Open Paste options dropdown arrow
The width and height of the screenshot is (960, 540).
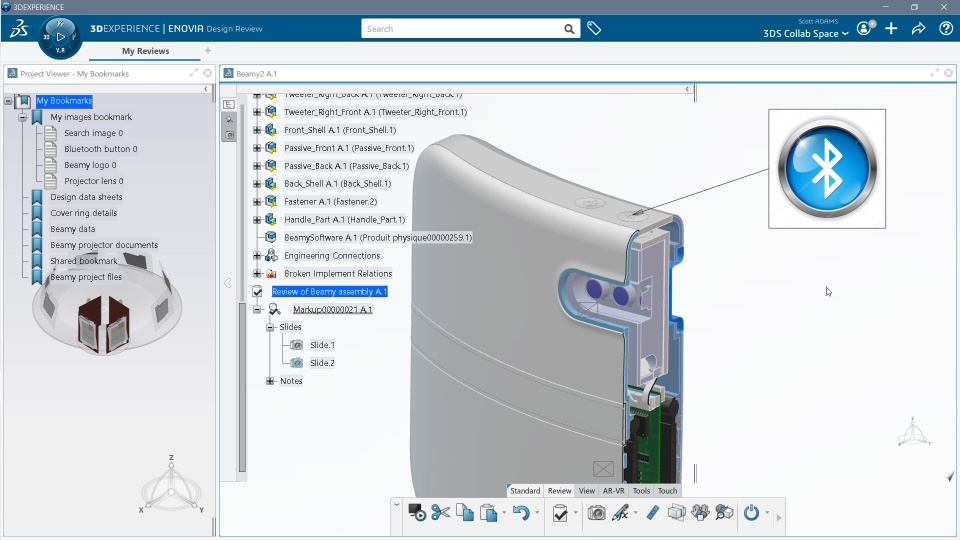click(x=504, y=512)
